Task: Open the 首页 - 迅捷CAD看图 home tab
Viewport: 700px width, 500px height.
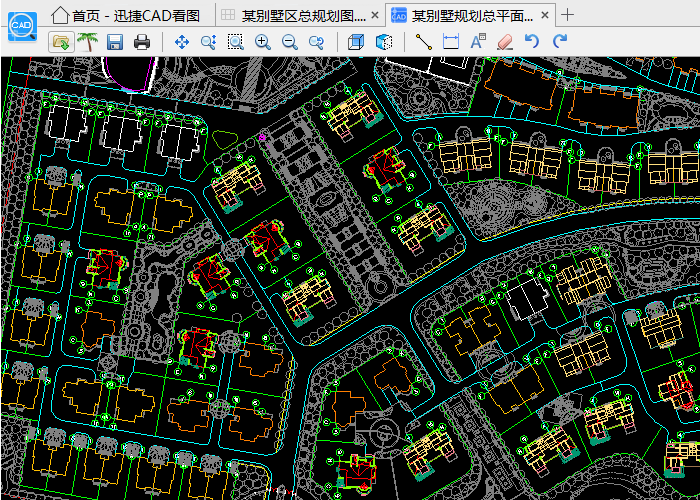Action: pyautogui.click(x=126, y=16)
